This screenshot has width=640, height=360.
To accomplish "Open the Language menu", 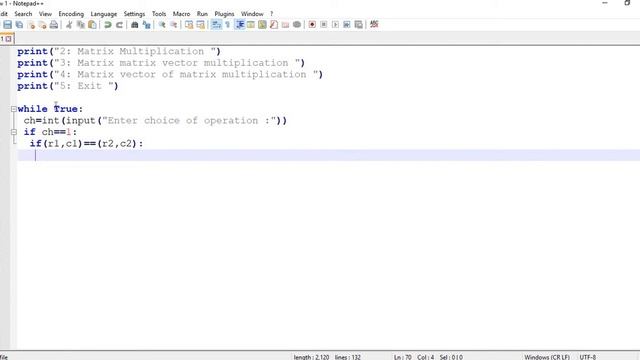I will click(x=104, y=14).
